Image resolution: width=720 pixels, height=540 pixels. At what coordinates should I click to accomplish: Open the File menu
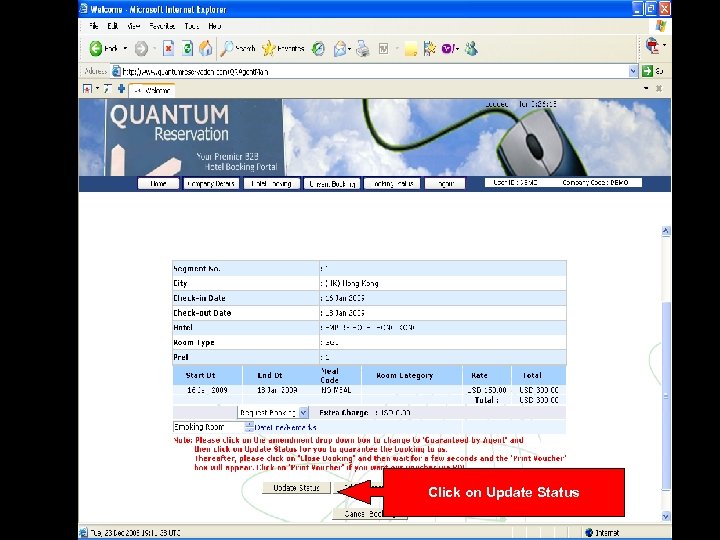(93, 26)
